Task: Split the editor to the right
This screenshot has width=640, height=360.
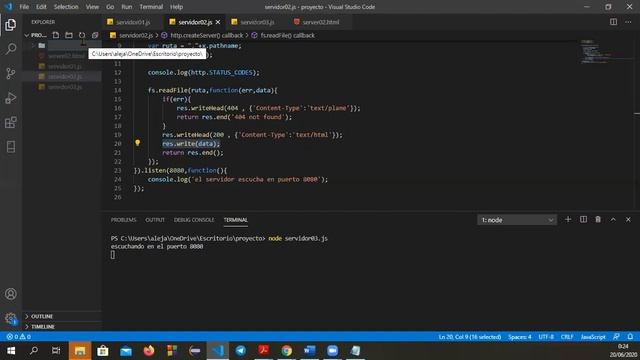Action: point(613,22)
